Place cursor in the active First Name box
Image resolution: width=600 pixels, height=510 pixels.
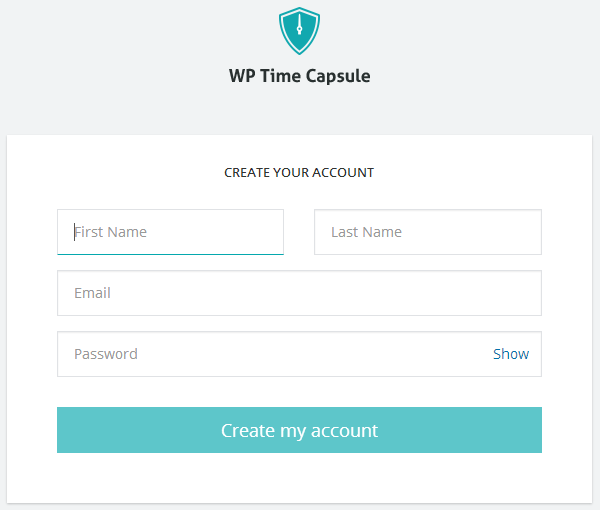(x=170, y=232)
